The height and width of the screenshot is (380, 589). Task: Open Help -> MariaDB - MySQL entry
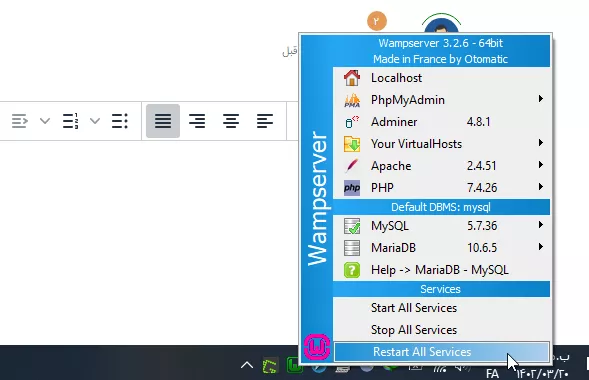point(441,270)
